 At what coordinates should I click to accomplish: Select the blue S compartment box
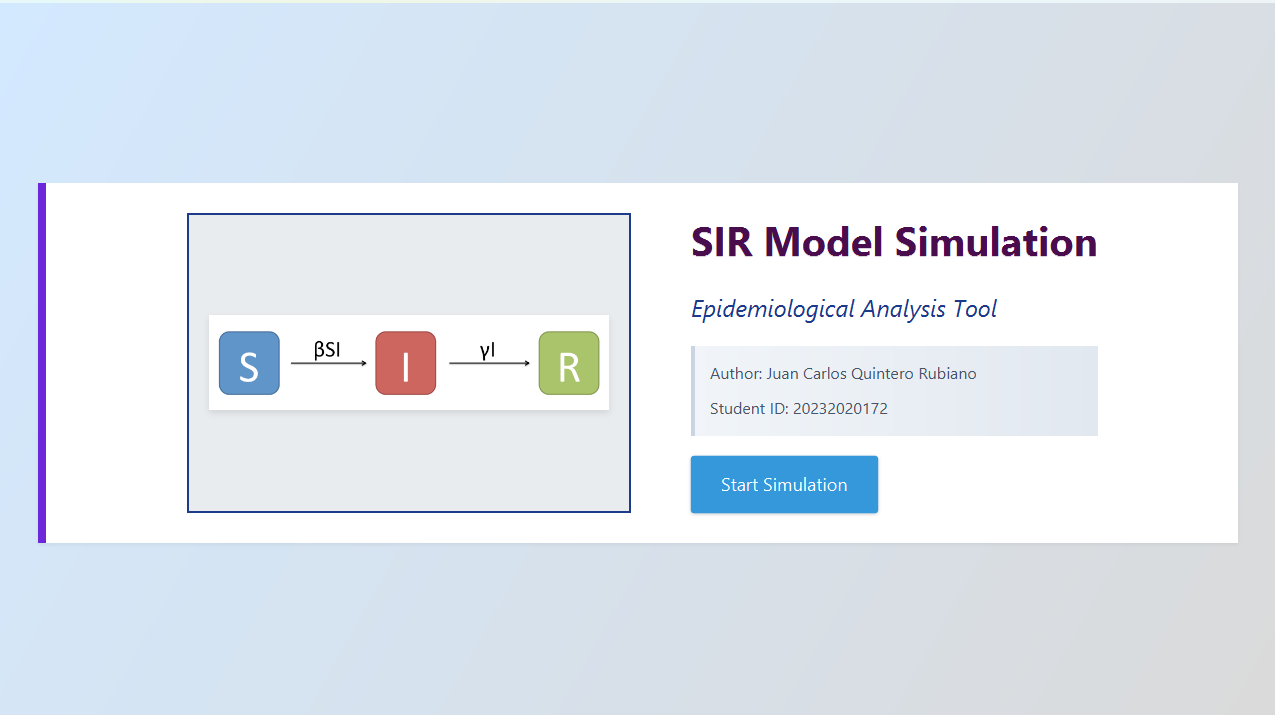point(249,363)
